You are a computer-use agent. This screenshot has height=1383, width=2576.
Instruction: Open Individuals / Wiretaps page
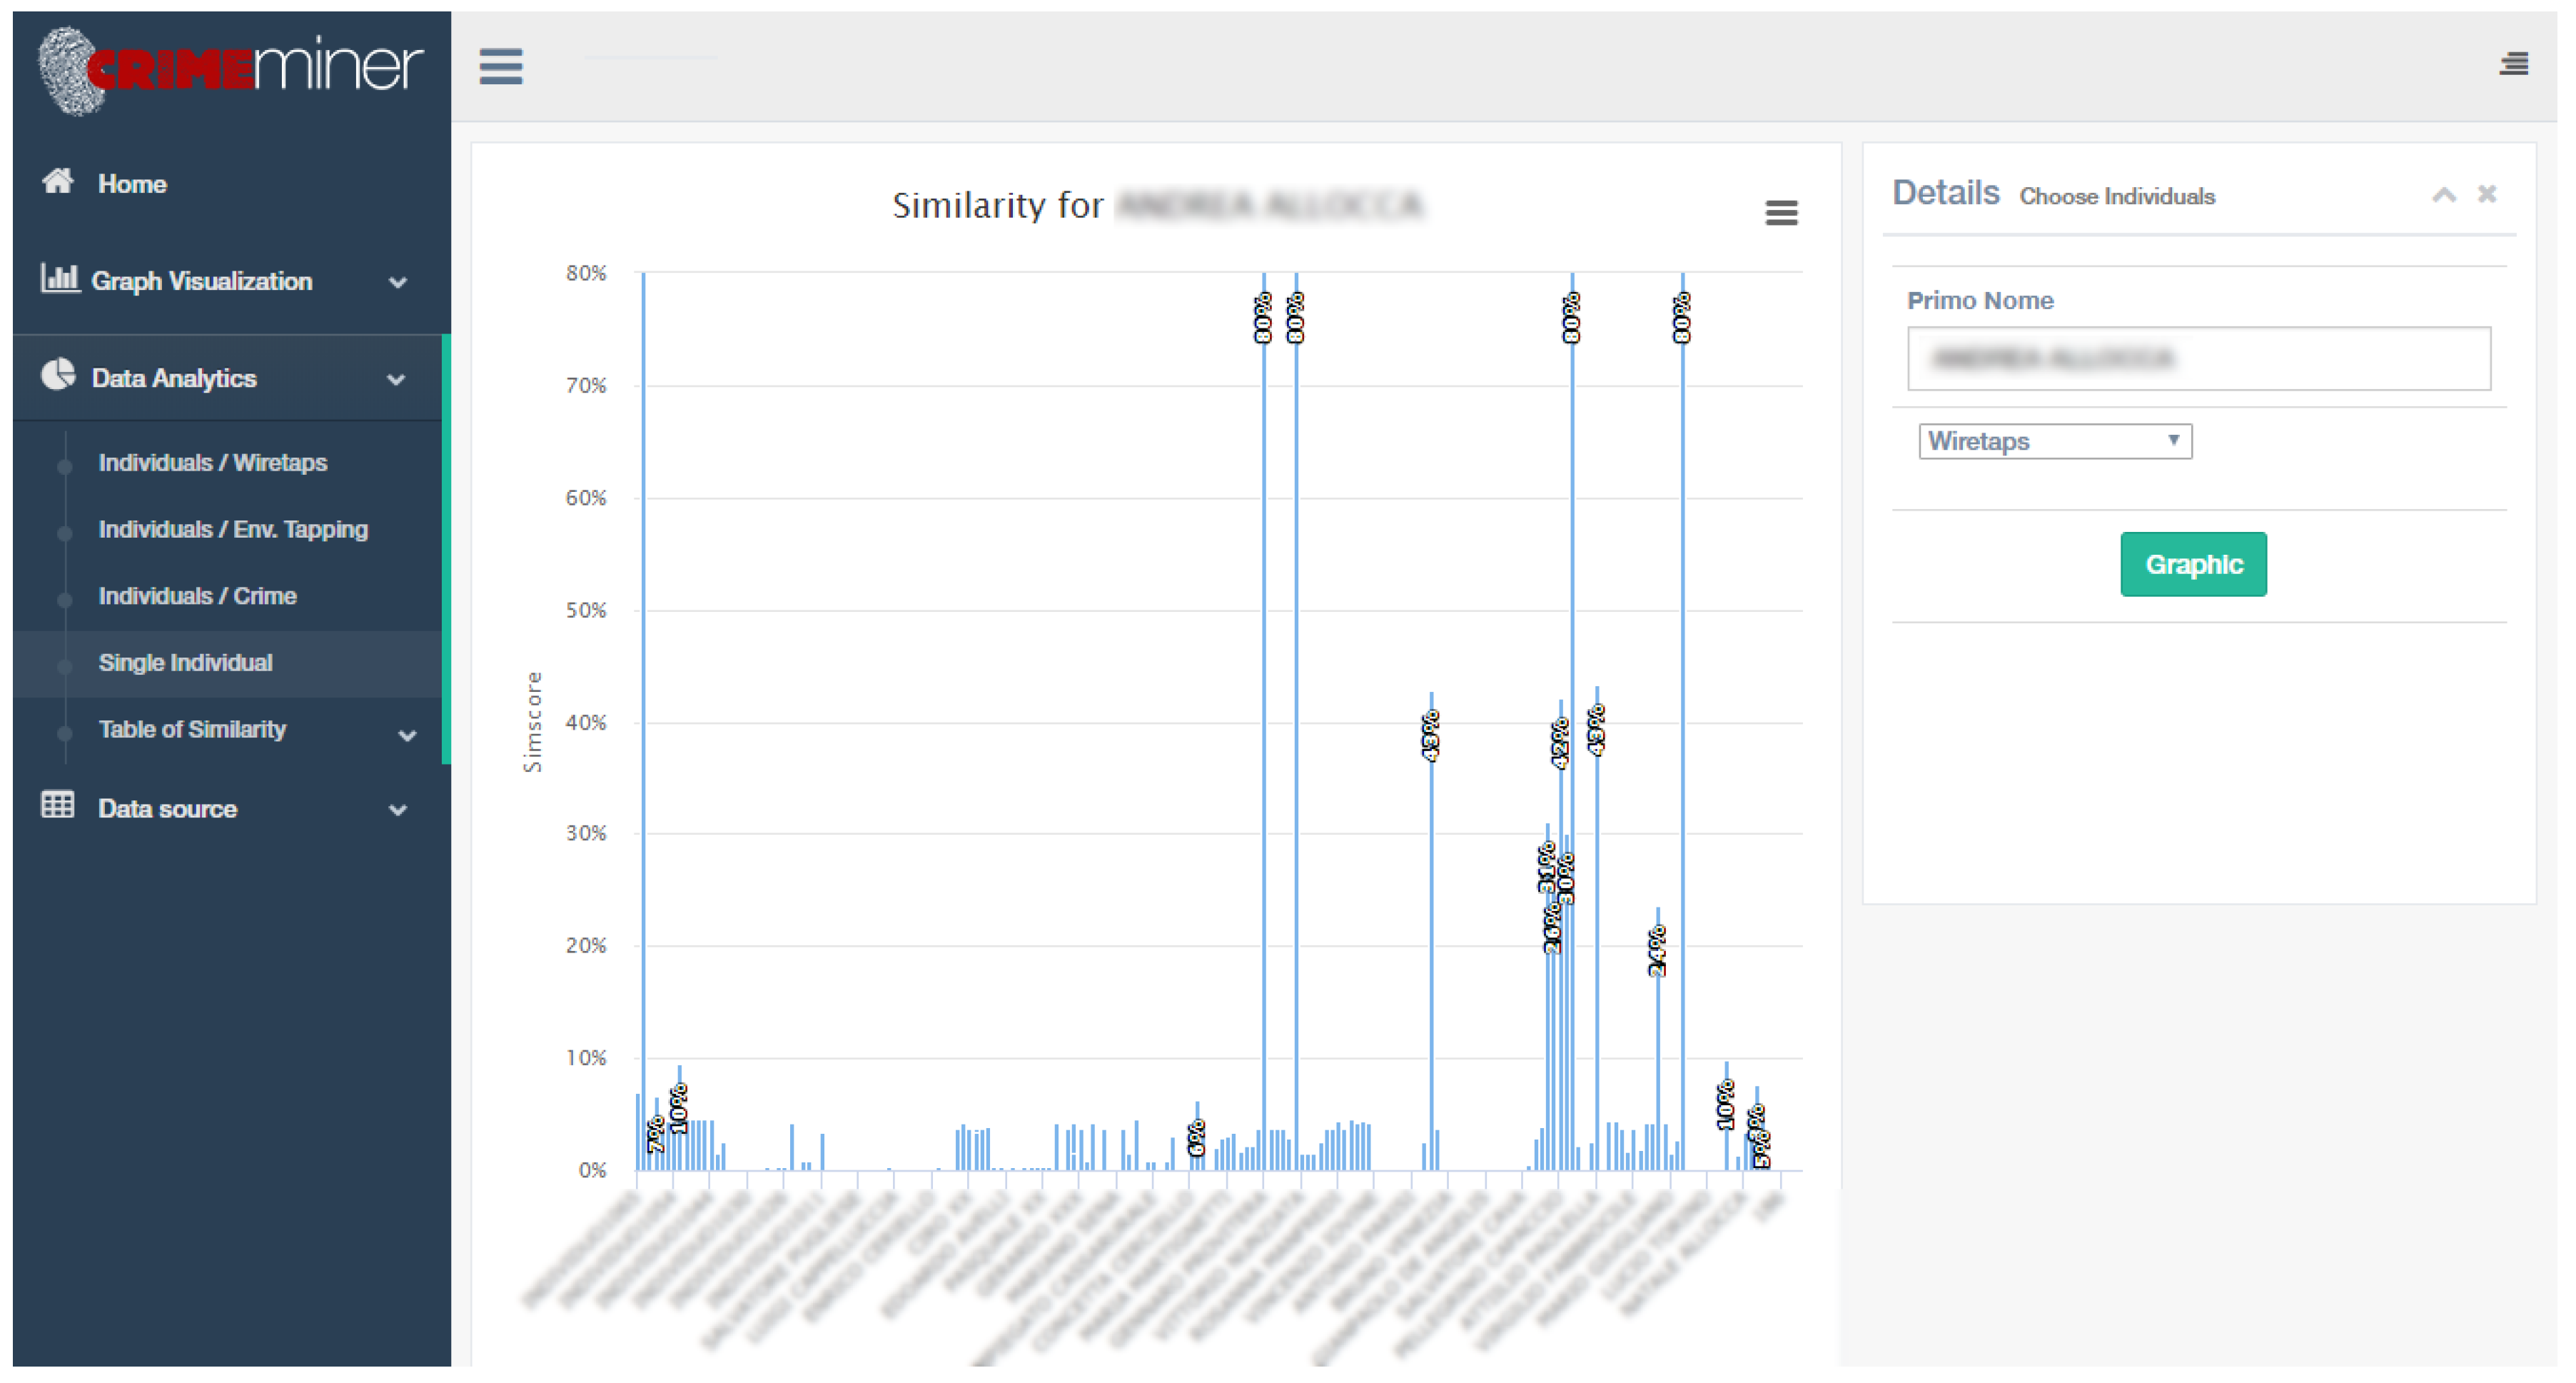[x=212, y=463]
